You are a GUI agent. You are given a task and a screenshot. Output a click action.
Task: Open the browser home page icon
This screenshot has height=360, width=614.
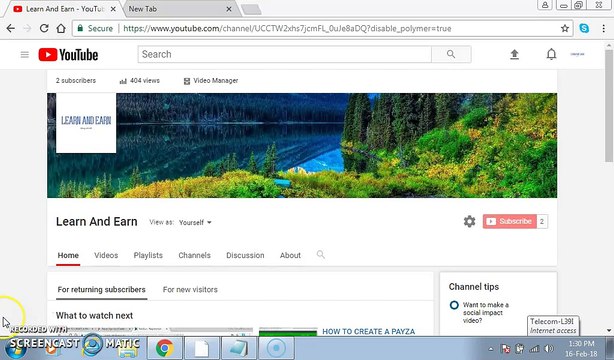61,28
